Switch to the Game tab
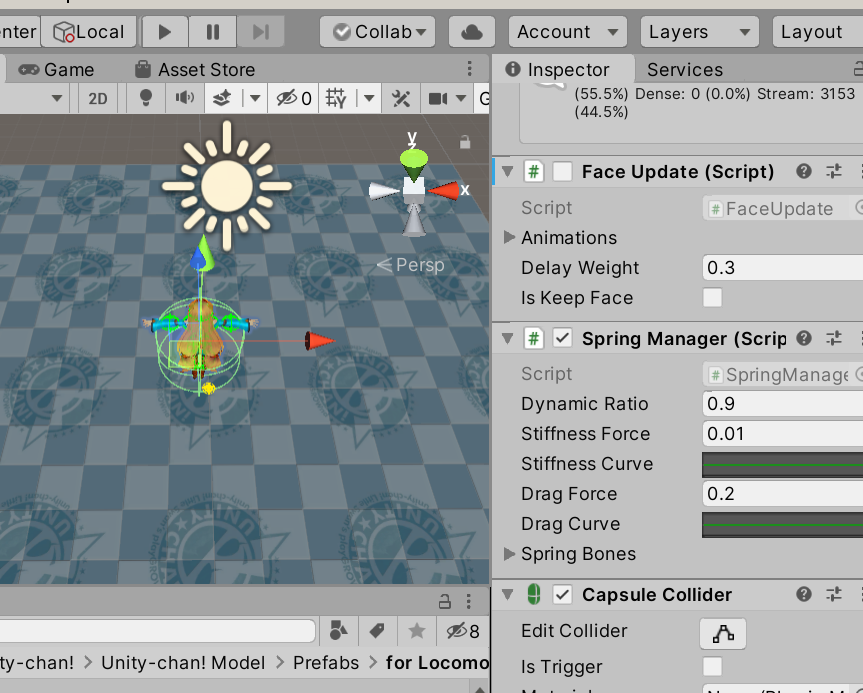863x693 pixels. [57, 70]
